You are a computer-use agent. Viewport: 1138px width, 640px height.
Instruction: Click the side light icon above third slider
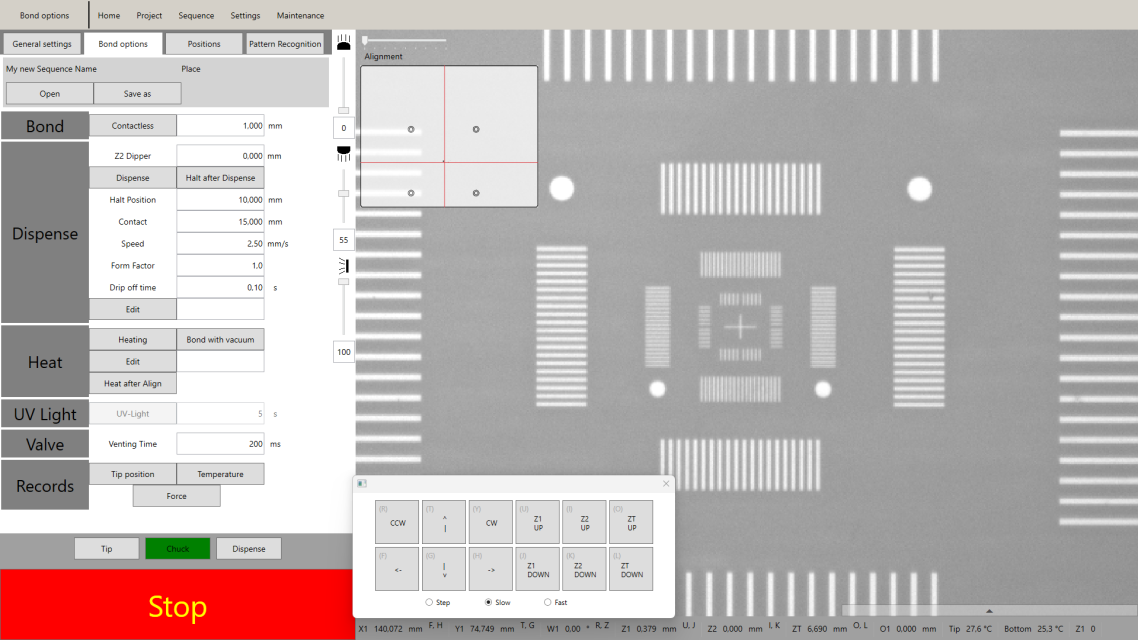(344, 265)
